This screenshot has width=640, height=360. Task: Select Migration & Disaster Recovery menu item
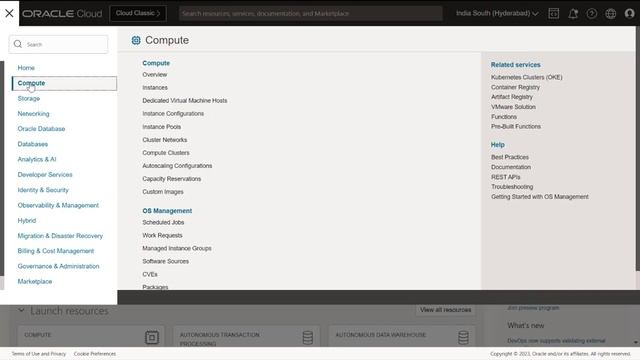tap(60, 236)
